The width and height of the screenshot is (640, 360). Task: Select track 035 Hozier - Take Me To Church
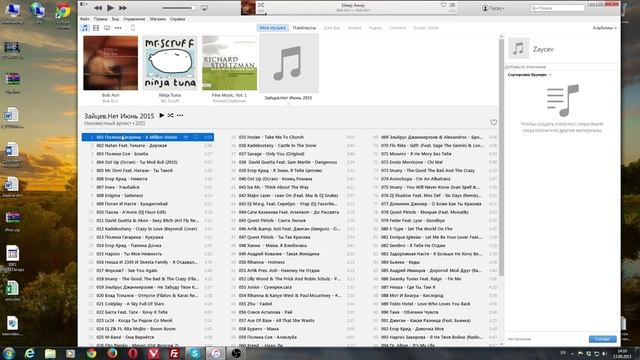(290, 137)
